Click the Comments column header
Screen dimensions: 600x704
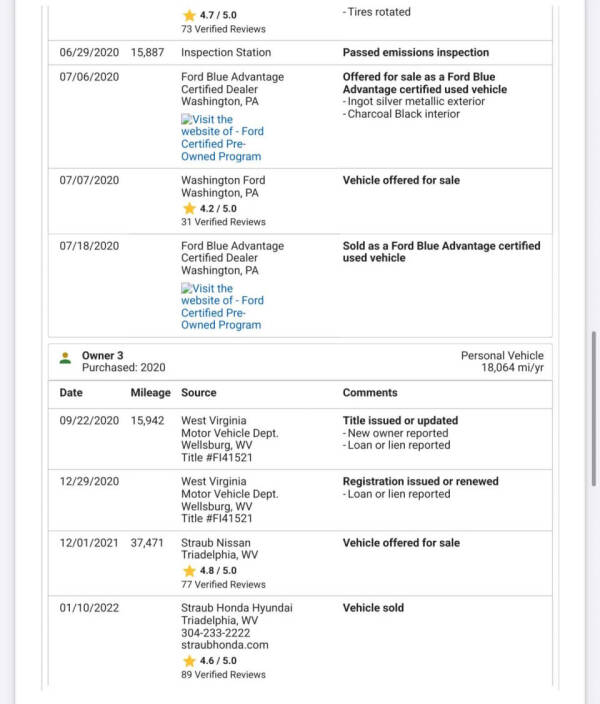pyautogui.click(x=370, y=393)
